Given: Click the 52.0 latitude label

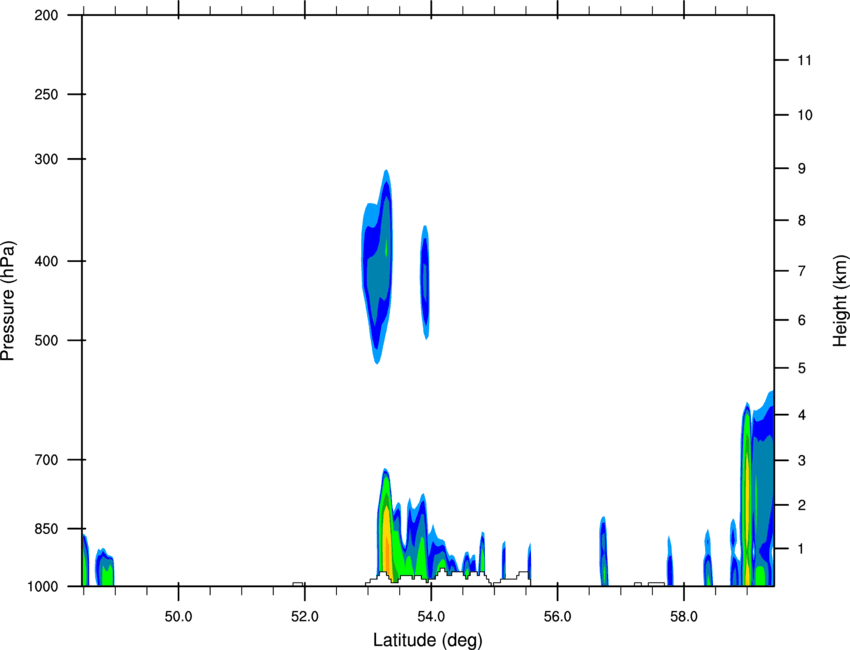Looking at the screenshot, I should coord(305,617).
